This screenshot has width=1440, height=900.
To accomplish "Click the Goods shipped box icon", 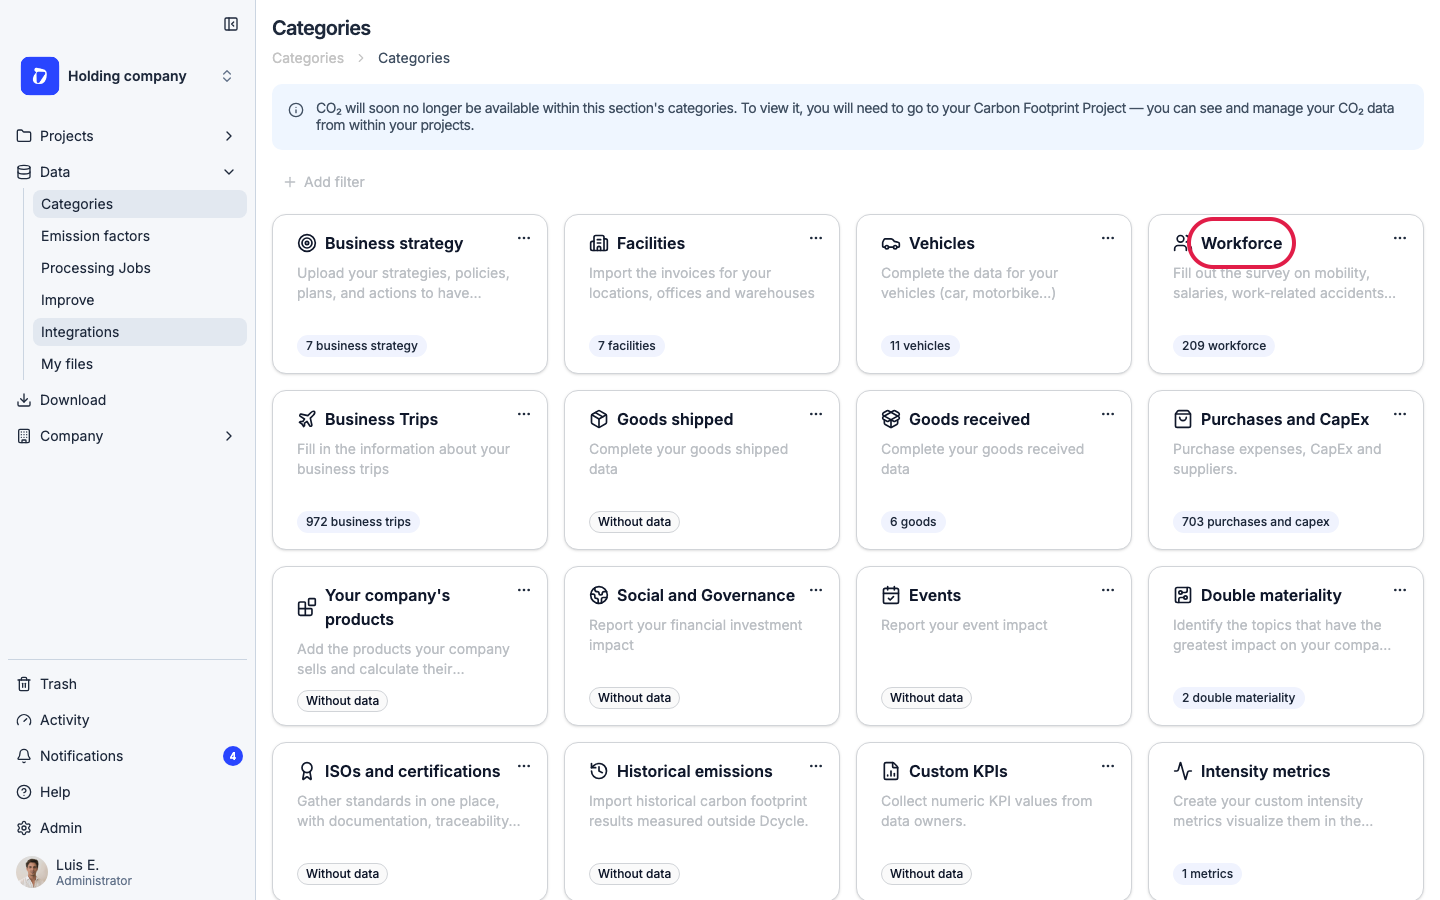I will point(599,419).
